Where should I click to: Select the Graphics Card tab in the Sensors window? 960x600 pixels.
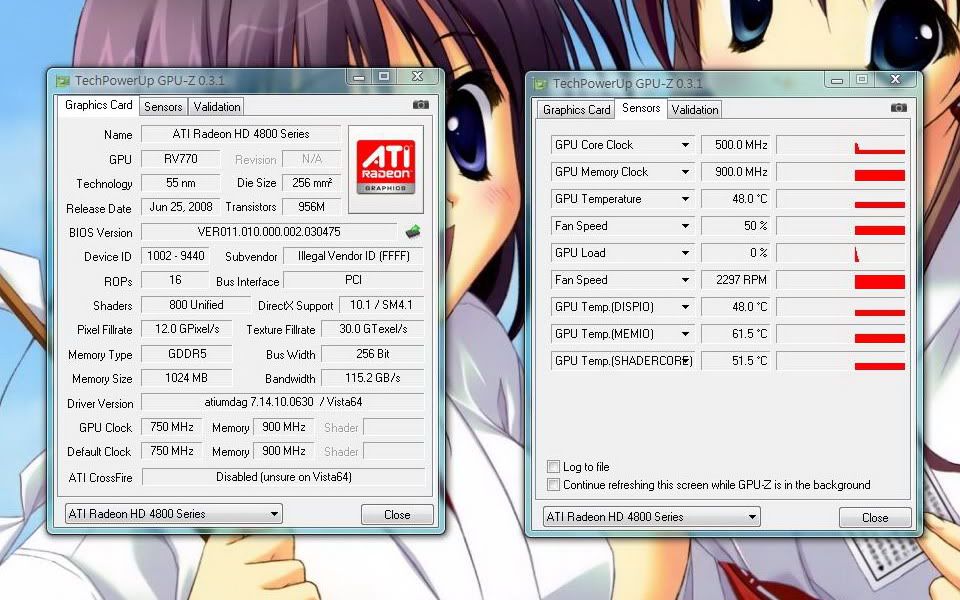pos(577,110)
